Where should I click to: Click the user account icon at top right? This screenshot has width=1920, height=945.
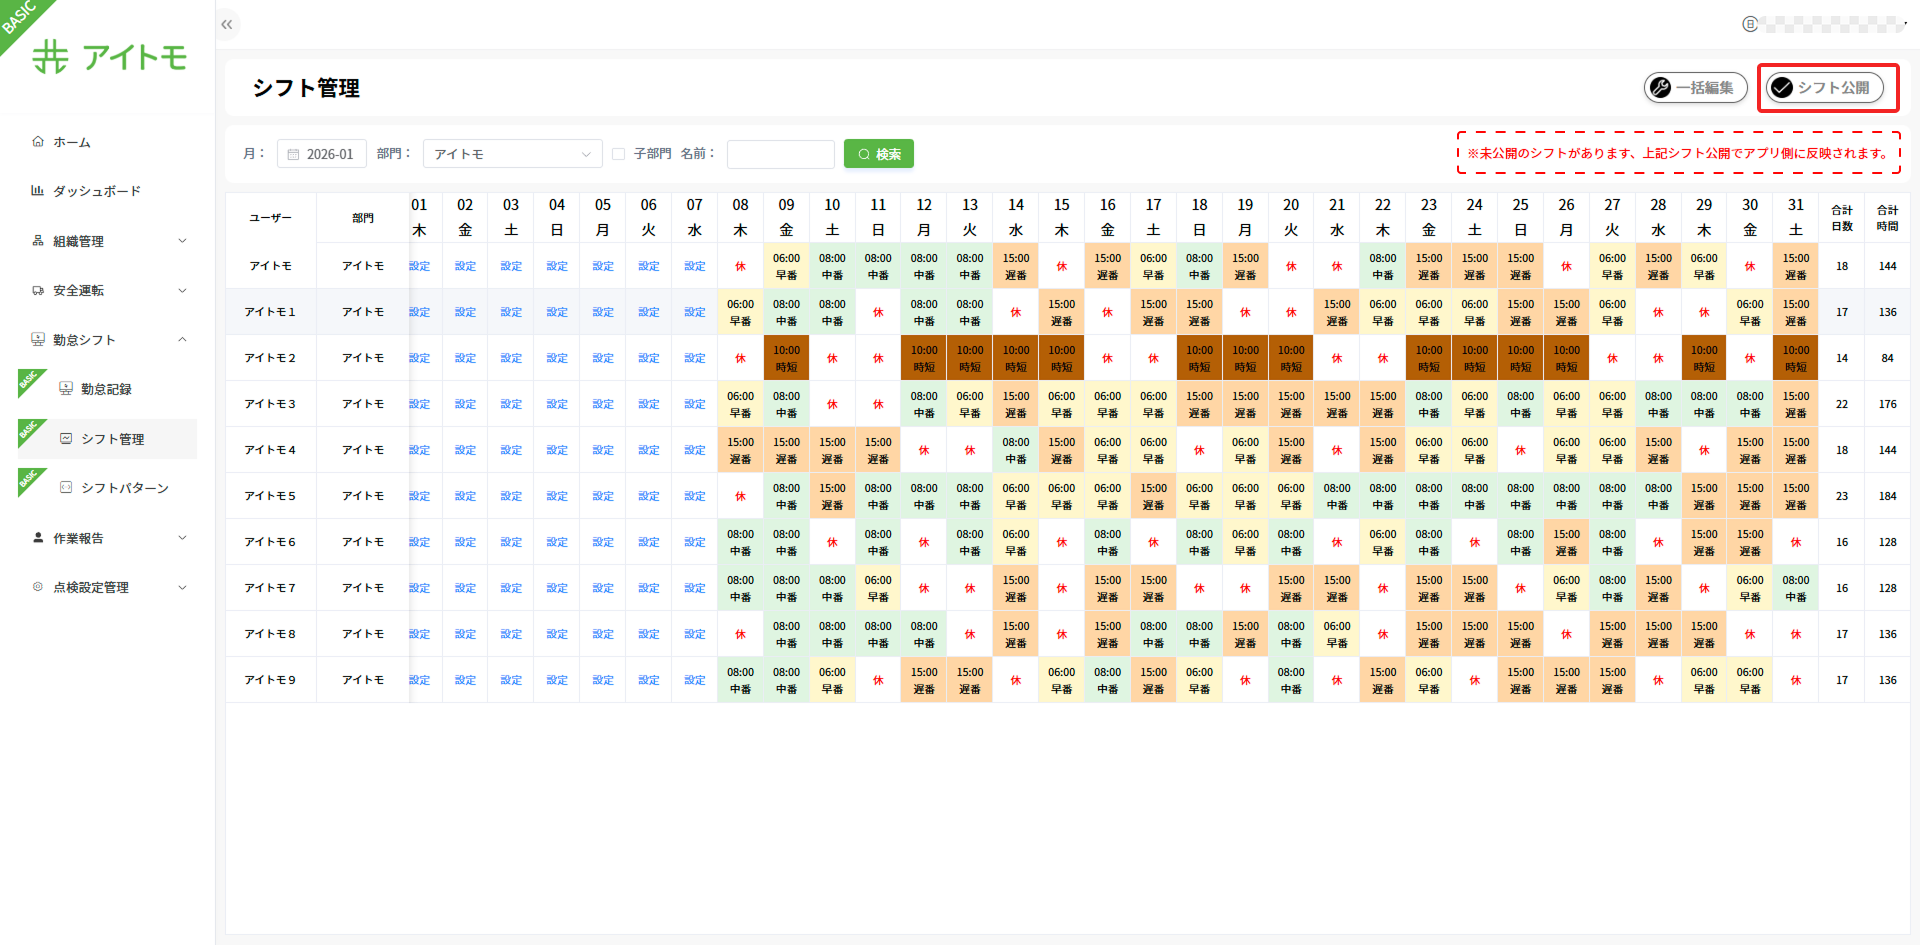1749,24
